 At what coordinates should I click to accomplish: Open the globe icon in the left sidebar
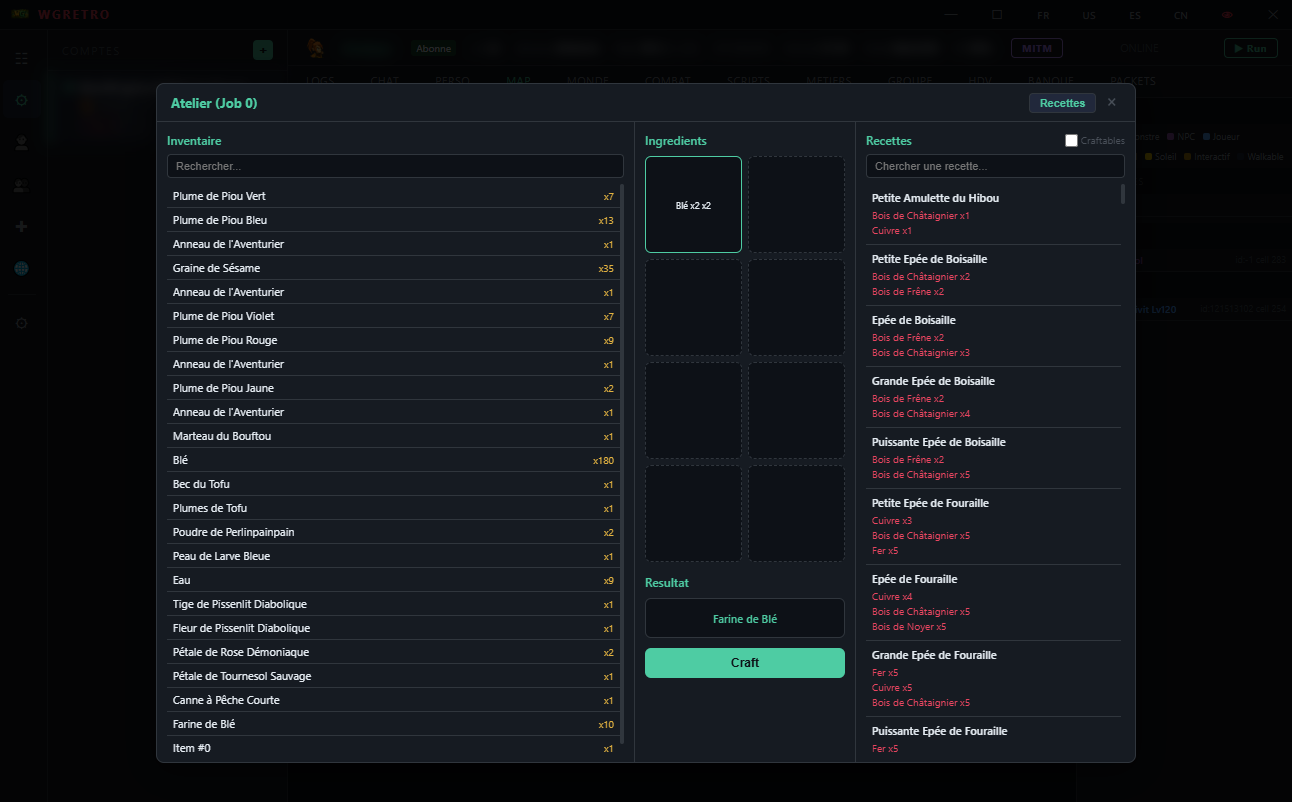point(22,269)
